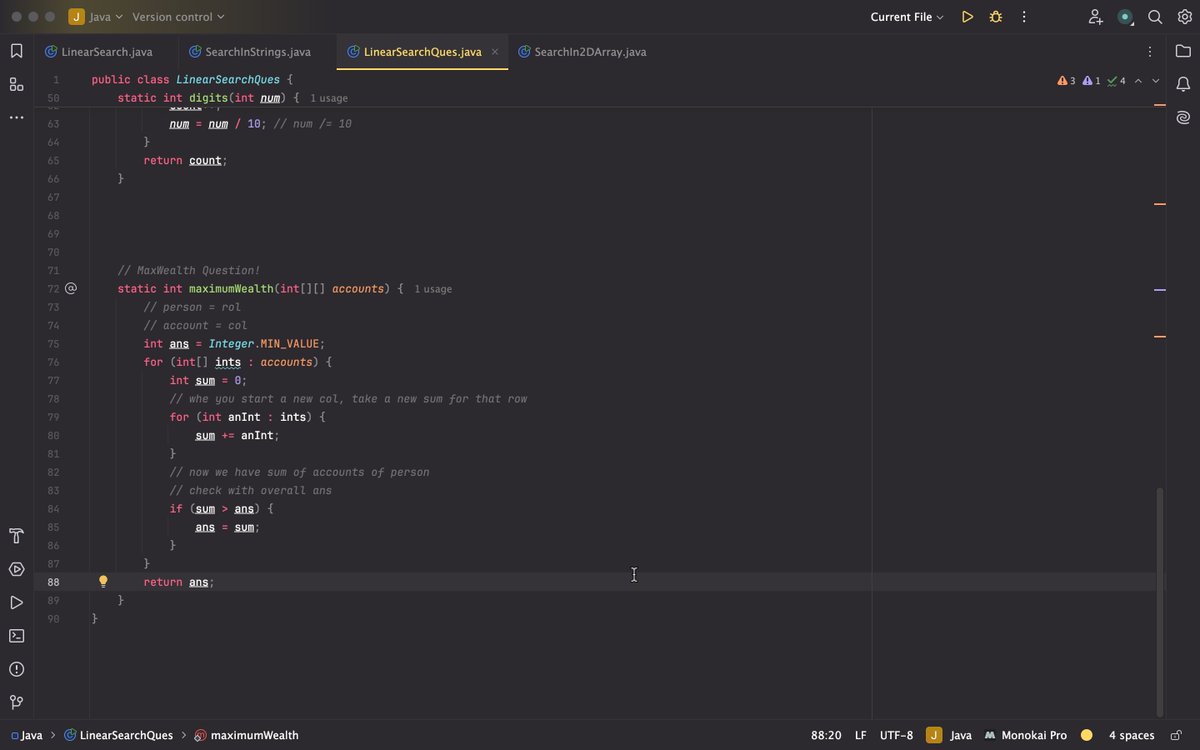
Task: Open Search Everywhere magnifier
Action: point(1155,17)
